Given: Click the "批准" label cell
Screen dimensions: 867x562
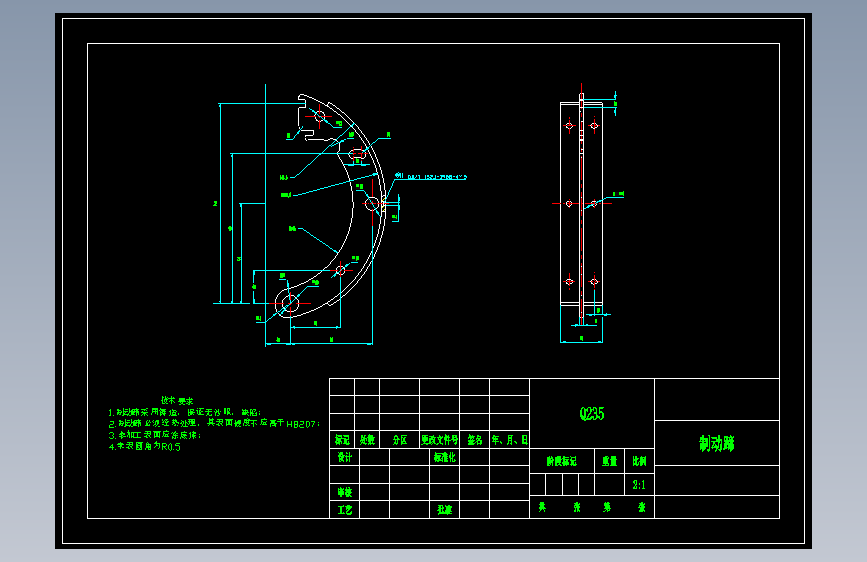Looking at the screenshot, I should pos(445,509).
